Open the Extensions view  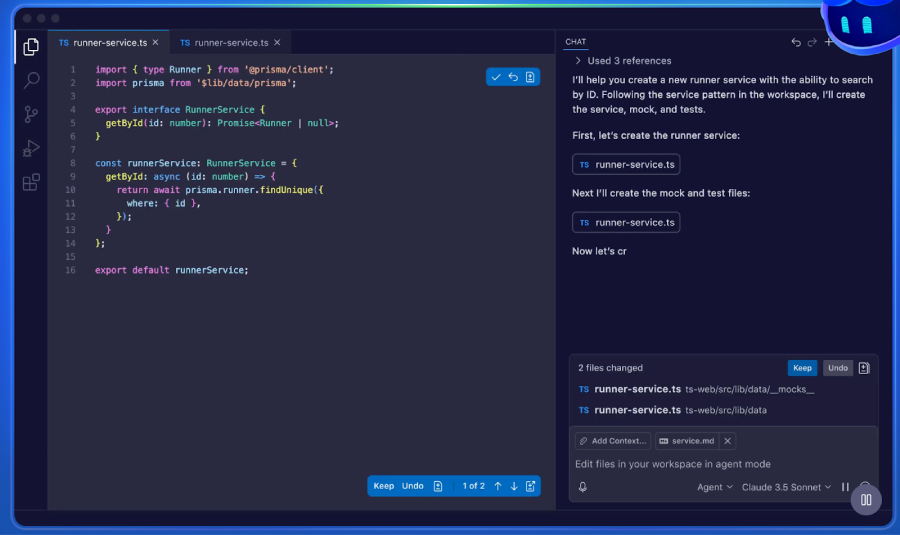(31, 183)
